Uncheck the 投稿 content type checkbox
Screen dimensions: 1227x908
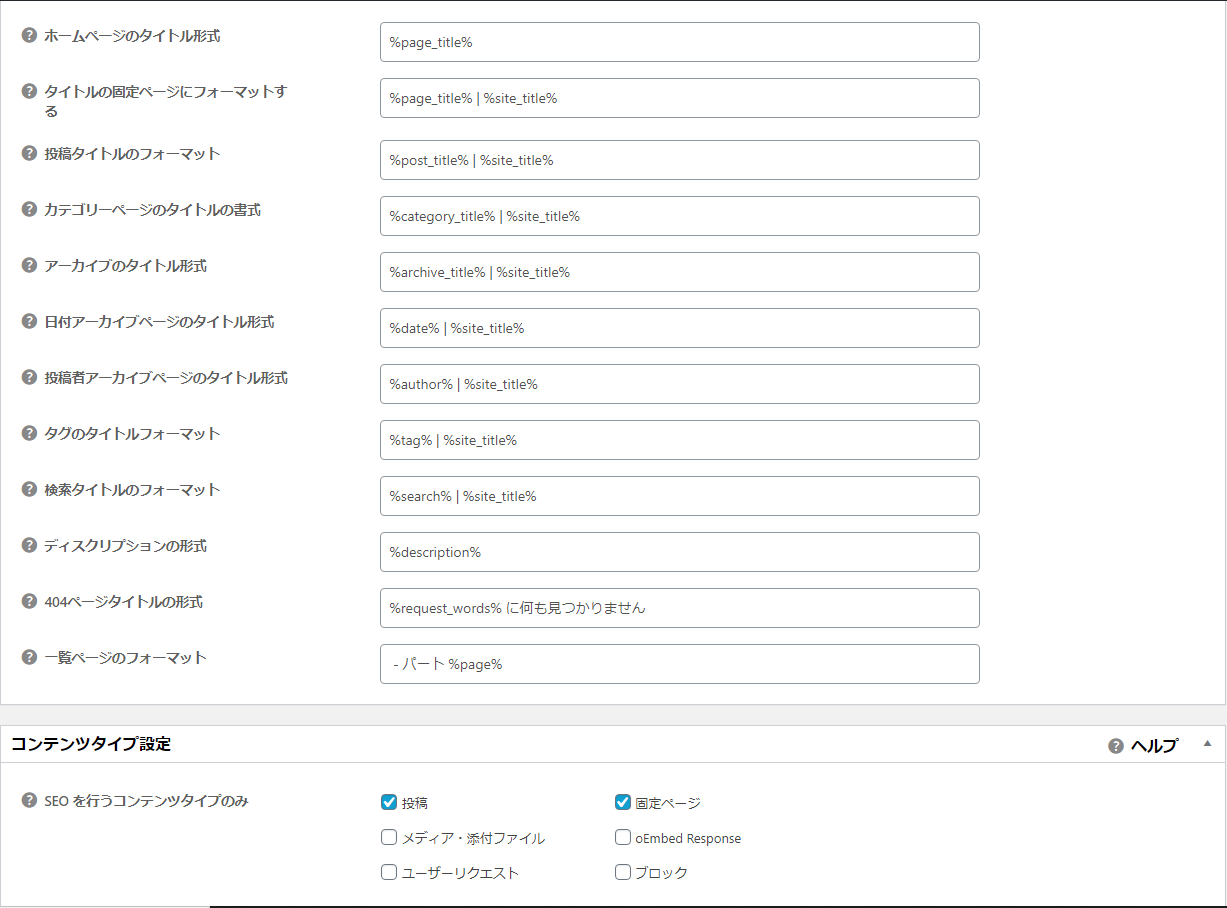(x=389, y=802)
